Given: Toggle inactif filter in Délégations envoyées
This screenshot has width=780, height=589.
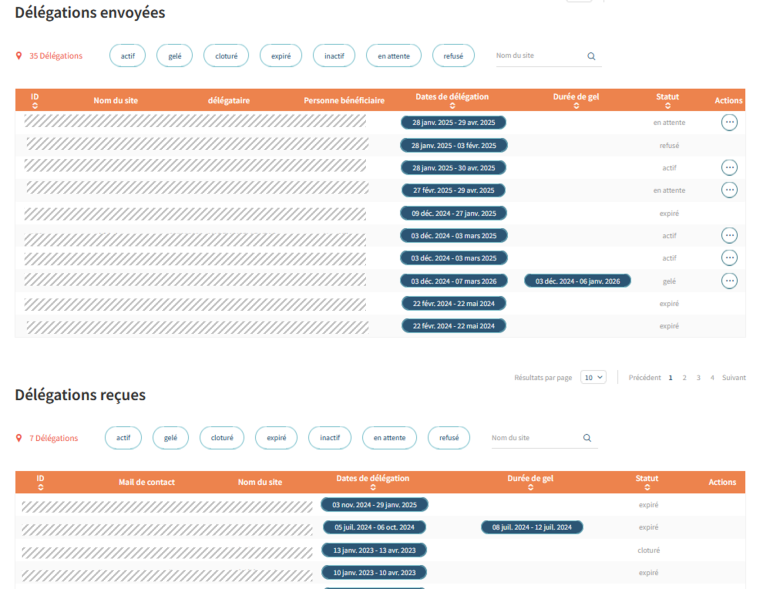Looking at the screenshot, I should tap(334, 56).
